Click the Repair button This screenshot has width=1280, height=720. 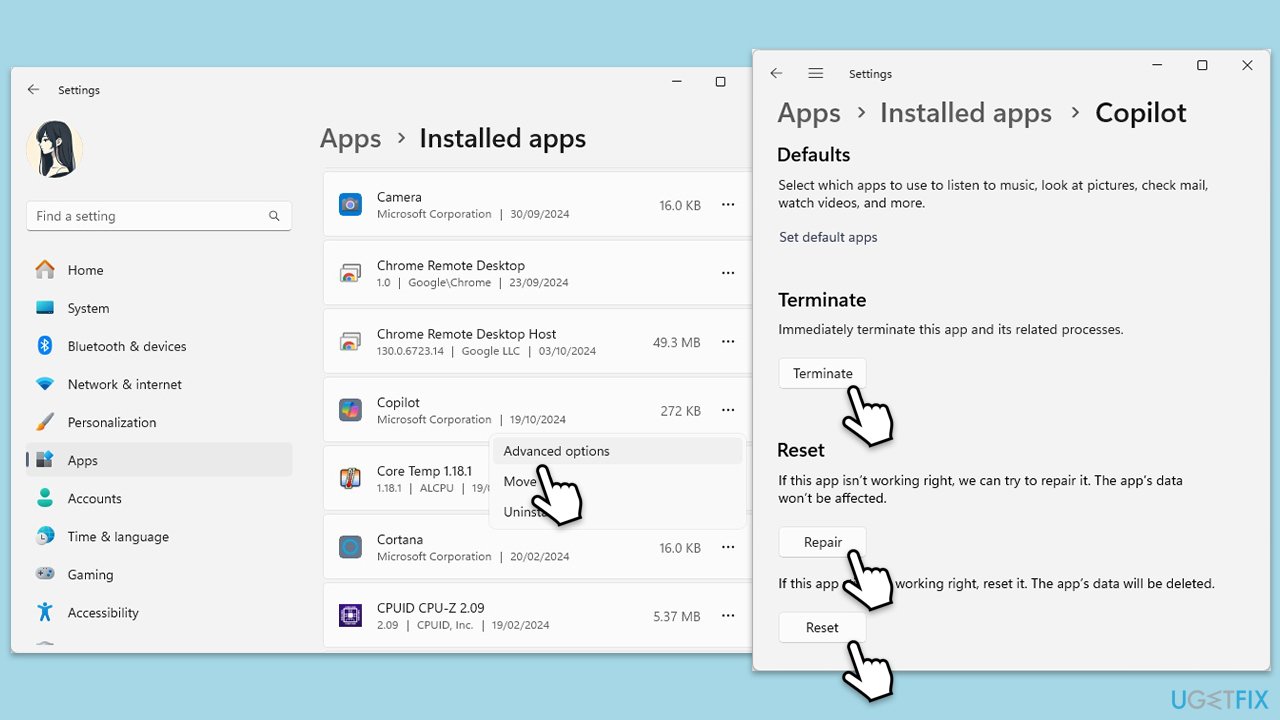pyautogui.click(x=822, y=542)
